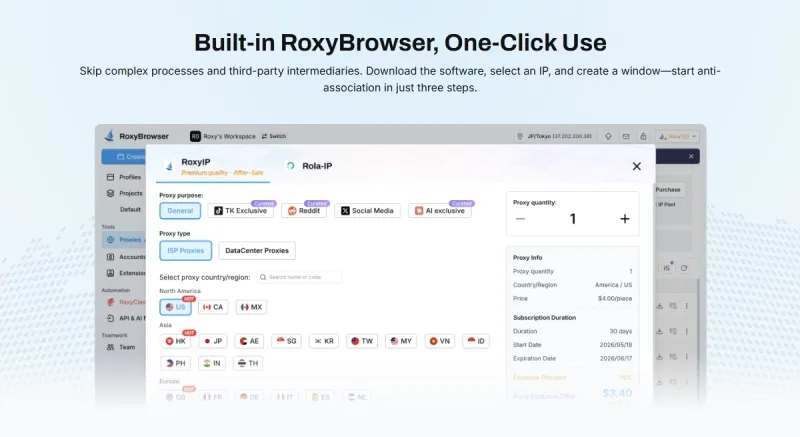Click the 2026/05/18 start date
800x437 pixels.
(x=616, y=345)
